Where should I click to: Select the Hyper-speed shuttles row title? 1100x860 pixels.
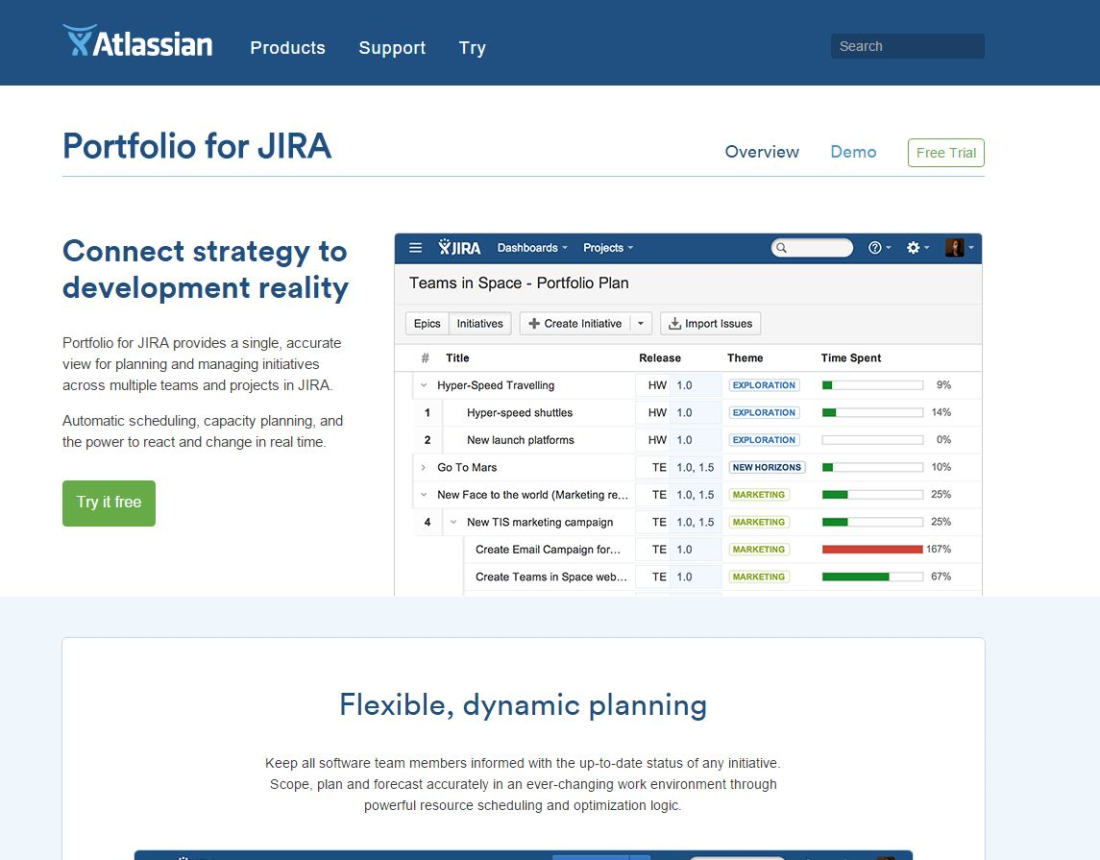520,412
